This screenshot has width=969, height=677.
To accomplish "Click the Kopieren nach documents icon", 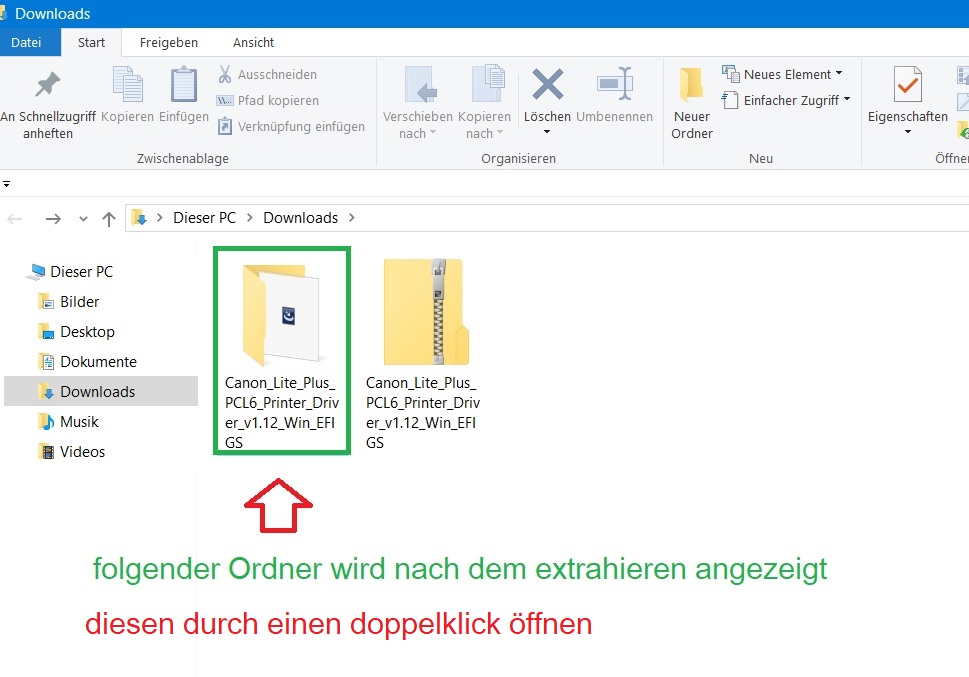I will tap(488, 83).
